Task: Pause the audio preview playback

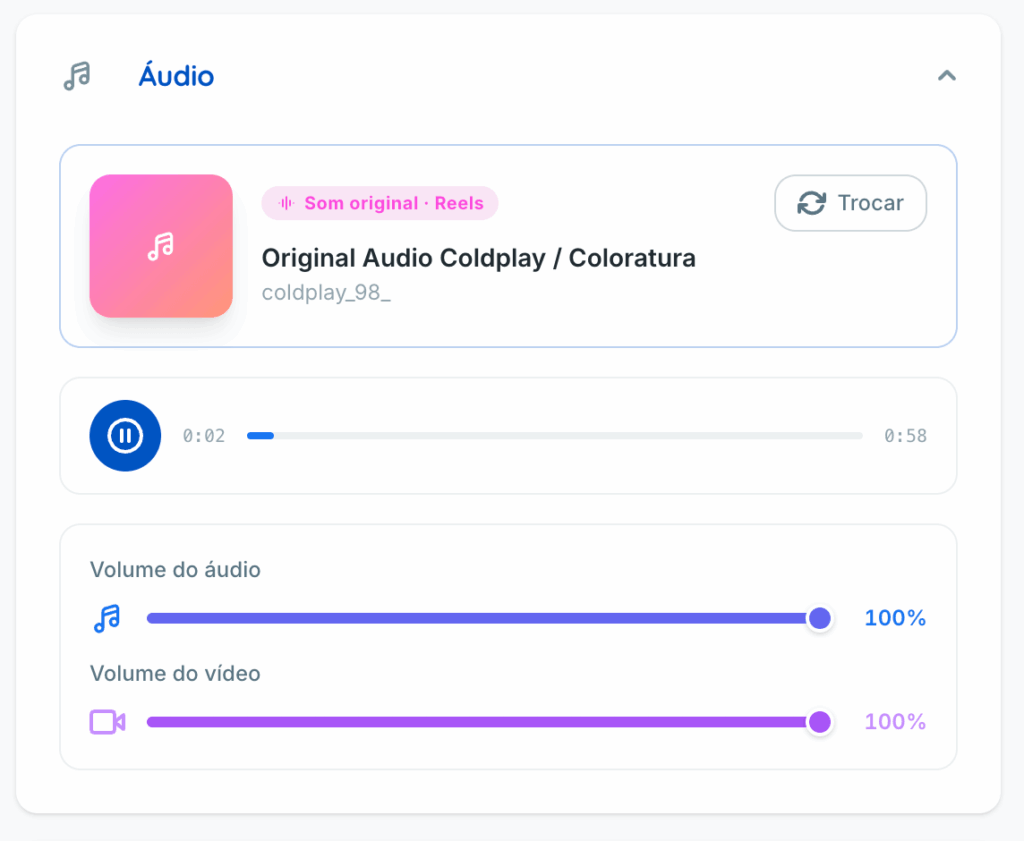Action: (125, 436)
